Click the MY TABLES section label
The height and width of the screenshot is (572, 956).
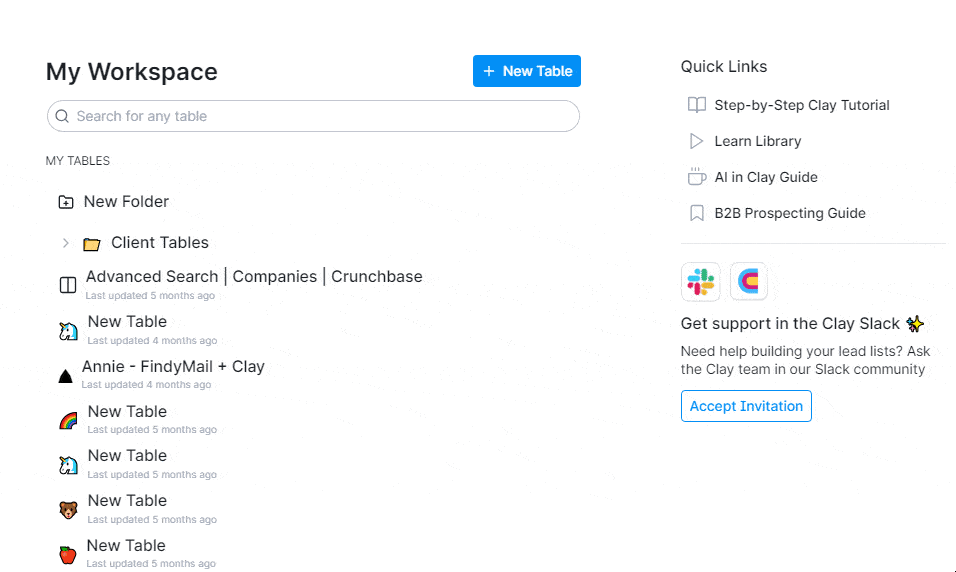78,161
